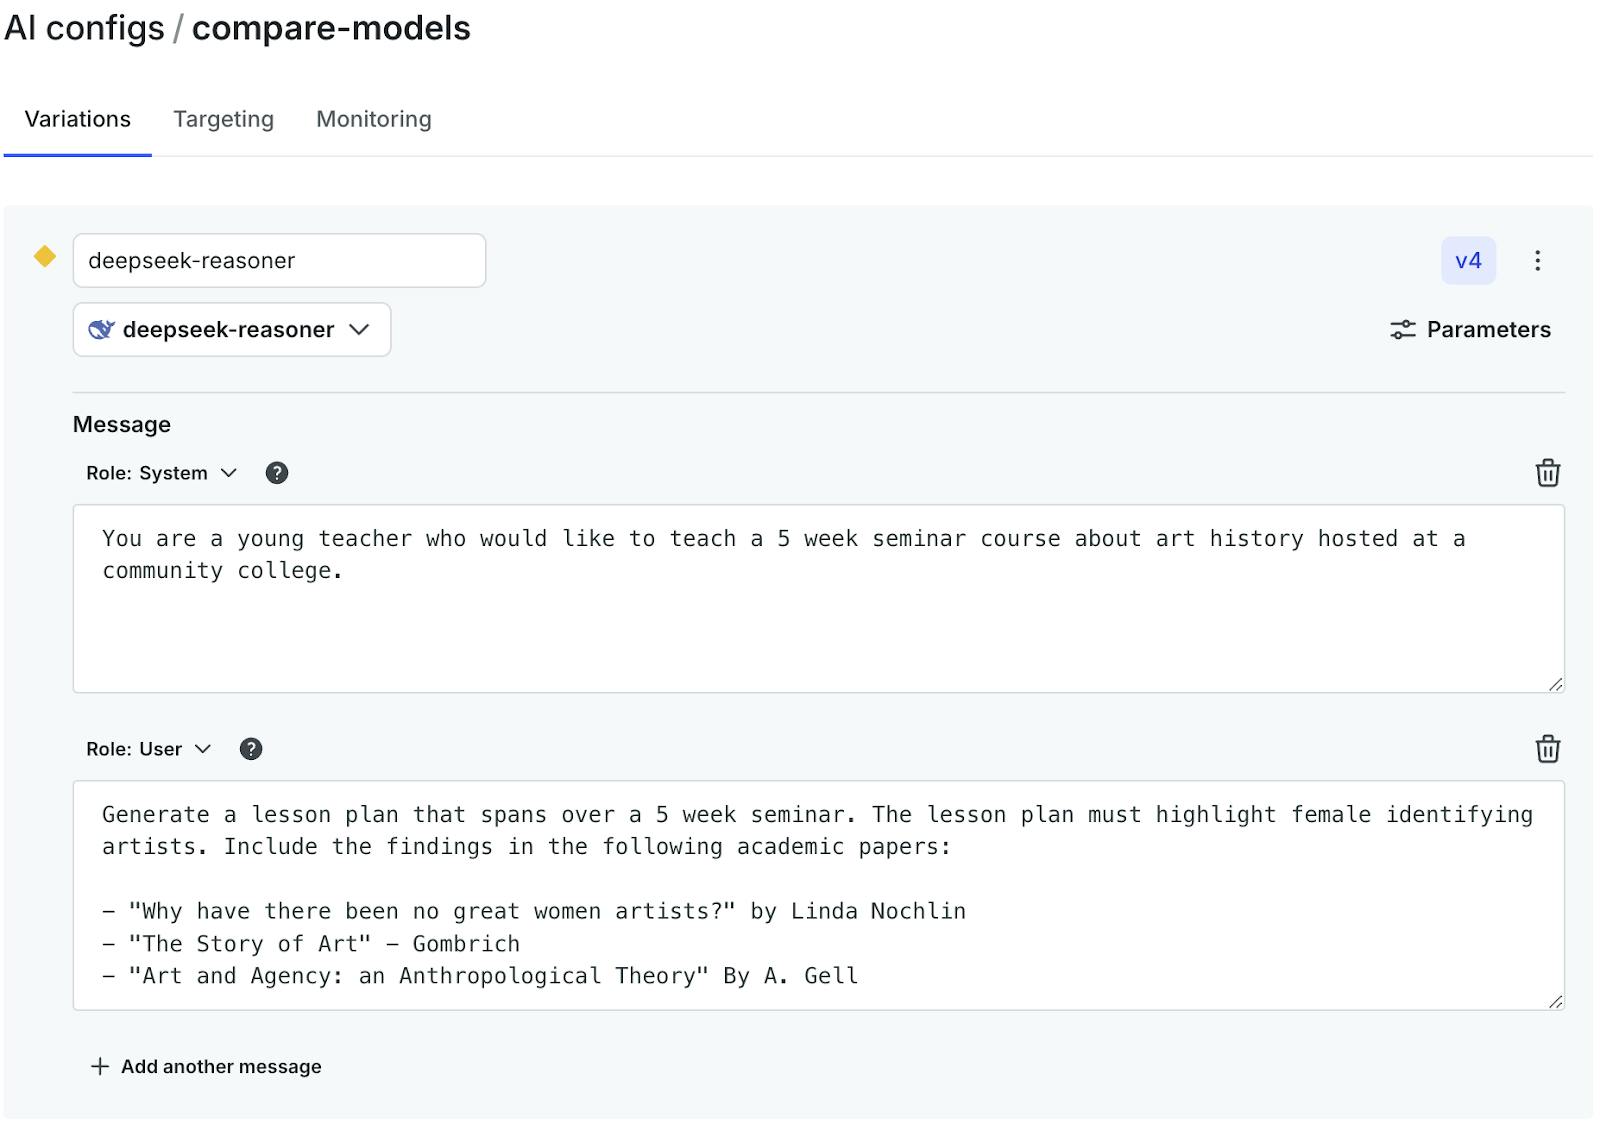The image size is (1600, 1137).
Task: Open the three-dot variation options menu
Action: pos(1537,261)
